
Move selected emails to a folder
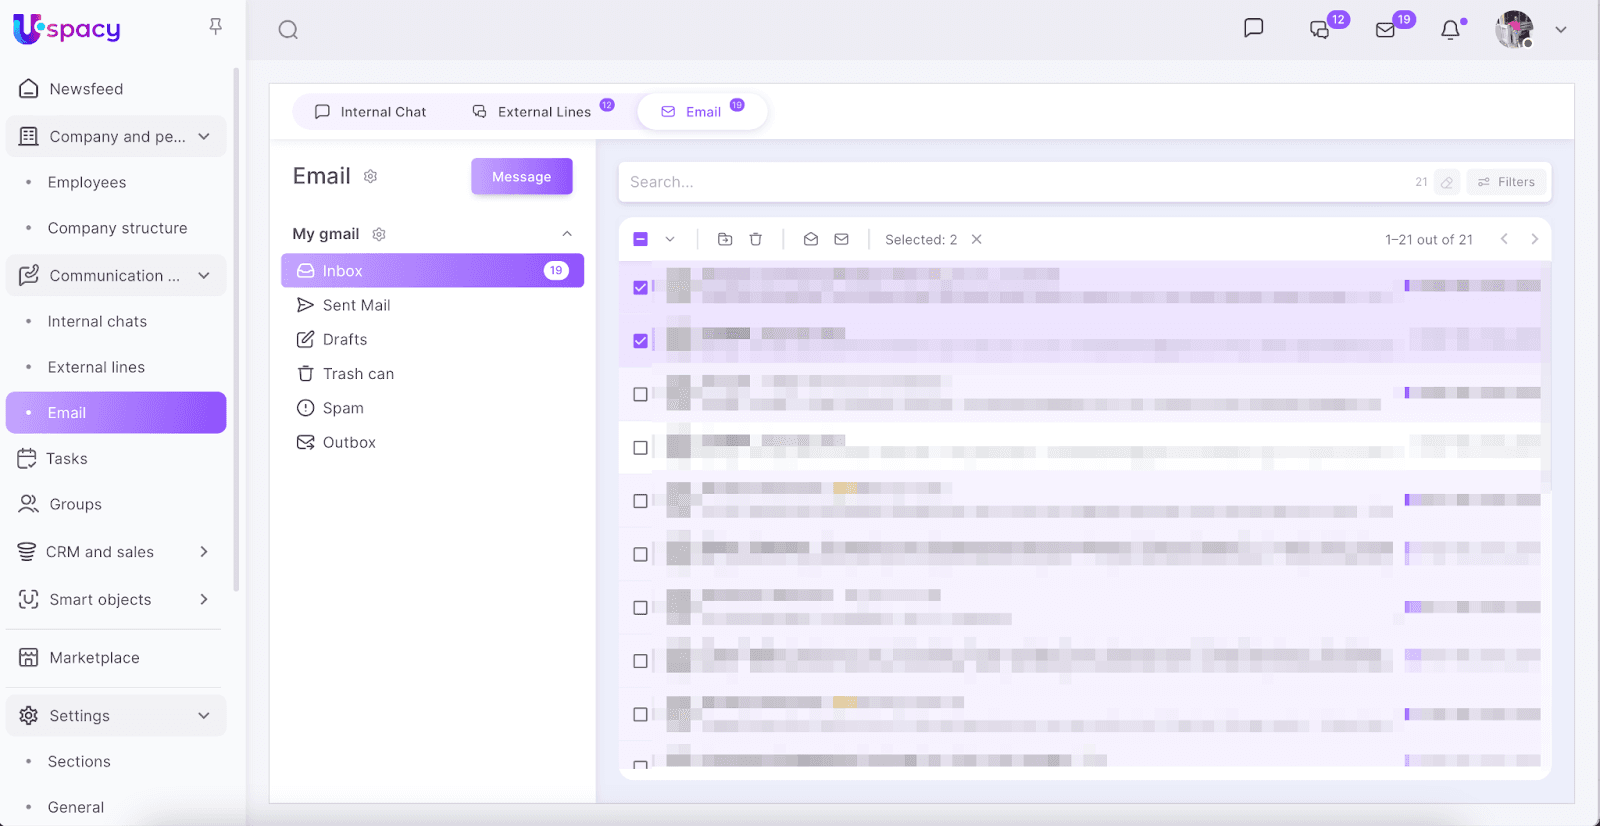725,239
